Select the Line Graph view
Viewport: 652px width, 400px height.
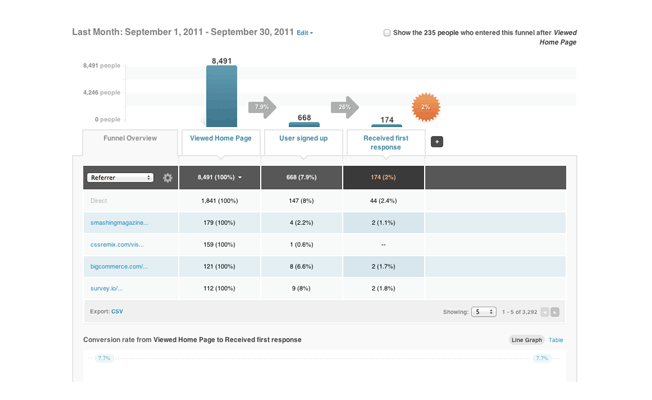(526, 340)
